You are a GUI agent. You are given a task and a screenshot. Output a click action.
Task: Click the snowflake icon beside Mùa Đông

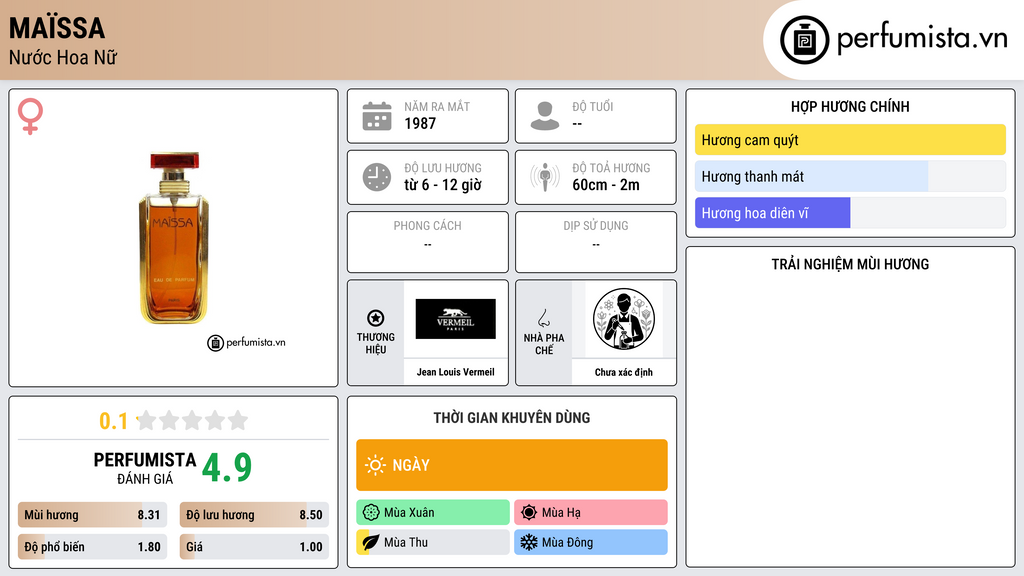tap(529, 542)
